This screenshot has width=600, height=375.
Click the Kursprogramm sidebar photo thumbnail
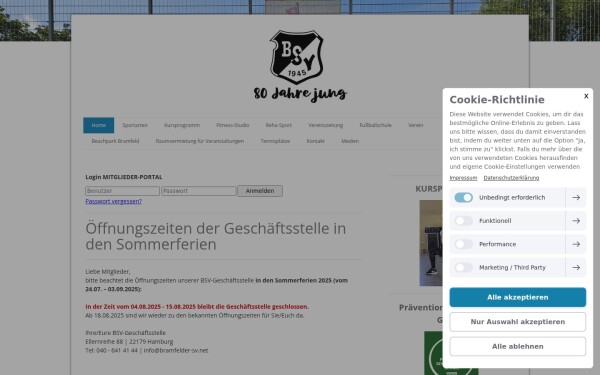click(431, 243)
